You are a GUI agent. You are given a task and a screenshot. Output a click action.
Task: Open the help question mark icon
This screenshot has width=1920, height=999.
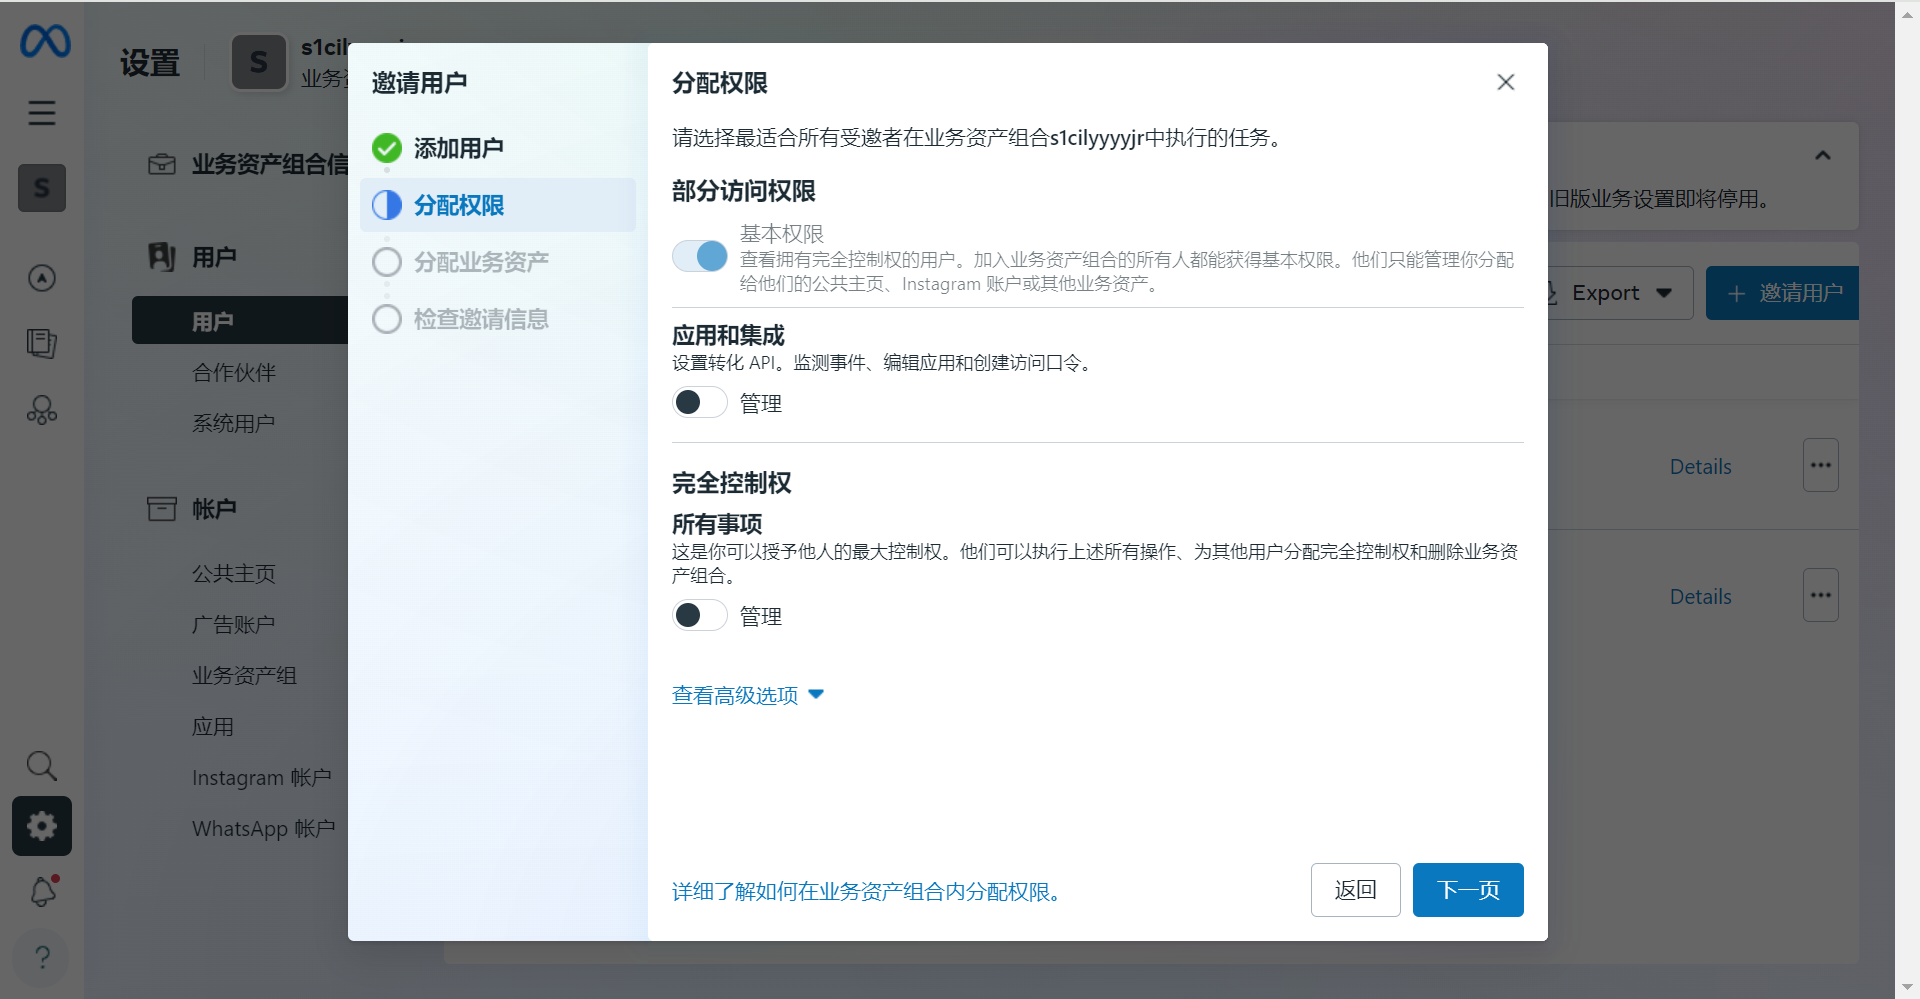click(41, 957)
